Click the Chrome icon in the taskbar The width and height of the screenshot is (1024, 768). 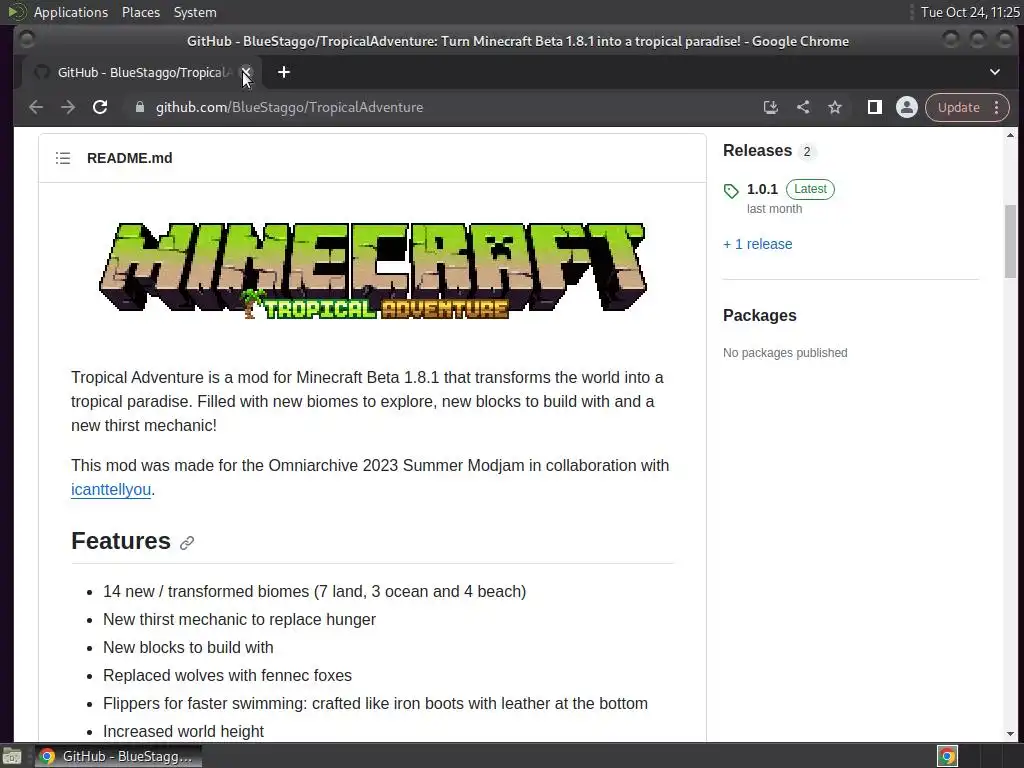pyautogui.click(x=47, y=756)
